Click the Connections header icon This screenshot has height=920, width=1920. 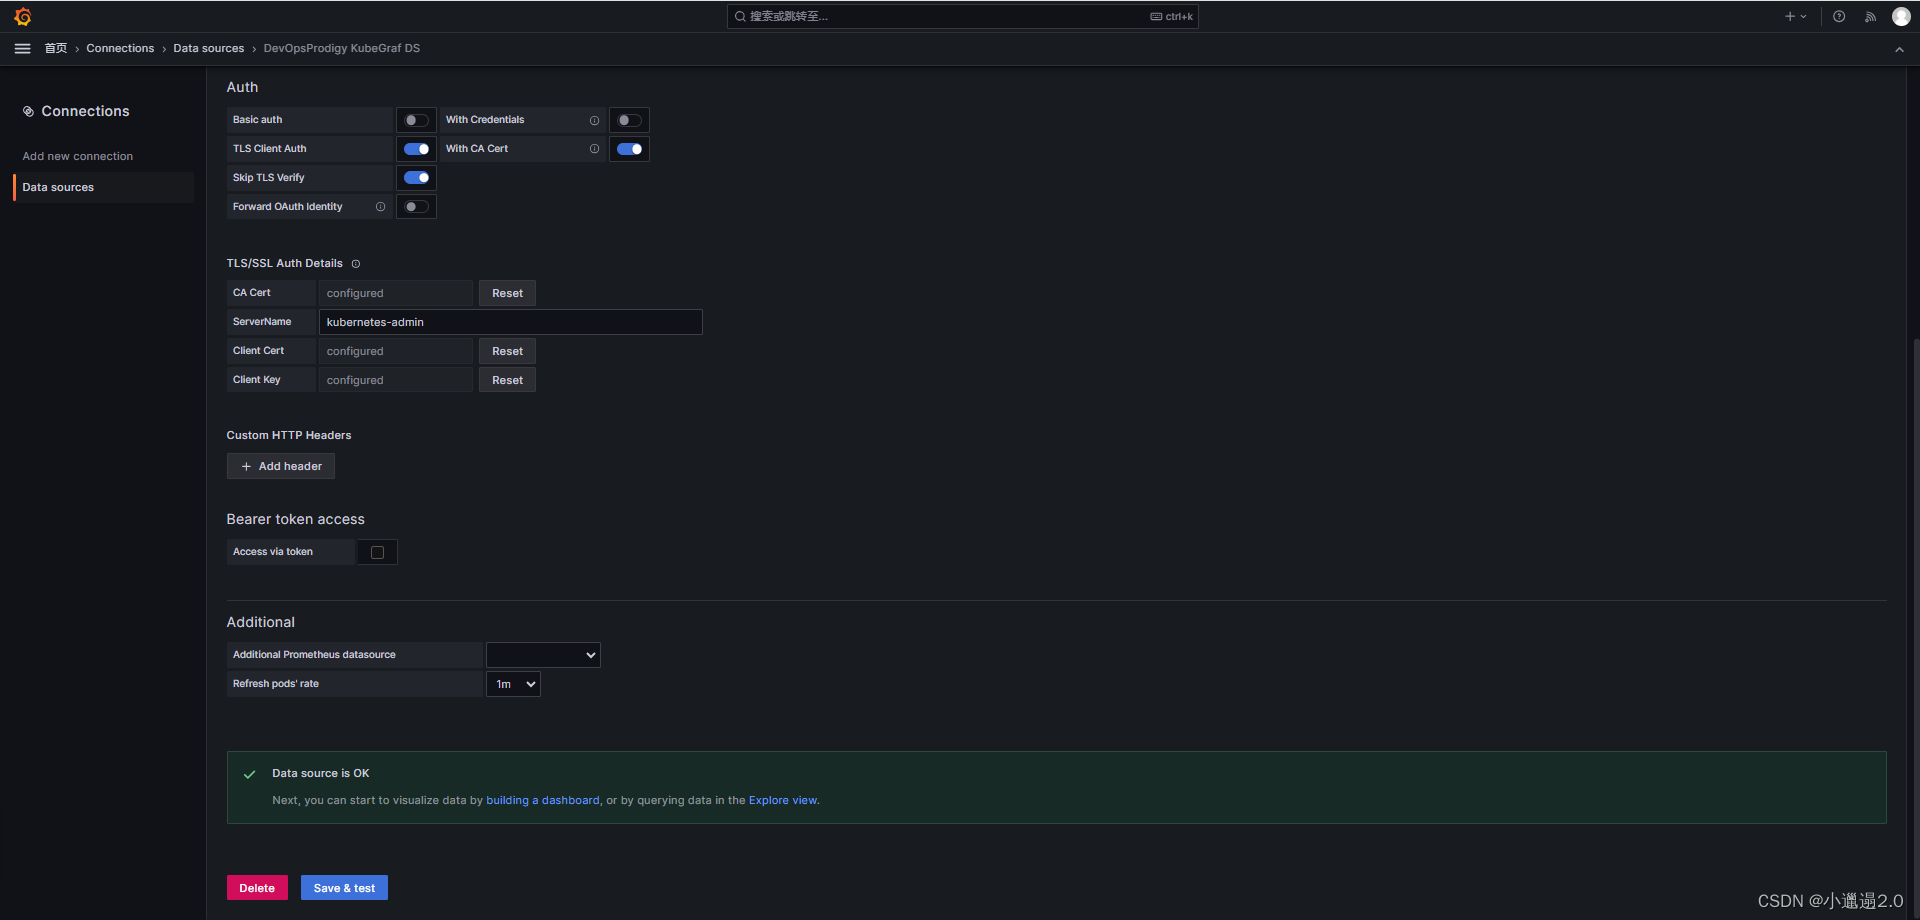28,111
